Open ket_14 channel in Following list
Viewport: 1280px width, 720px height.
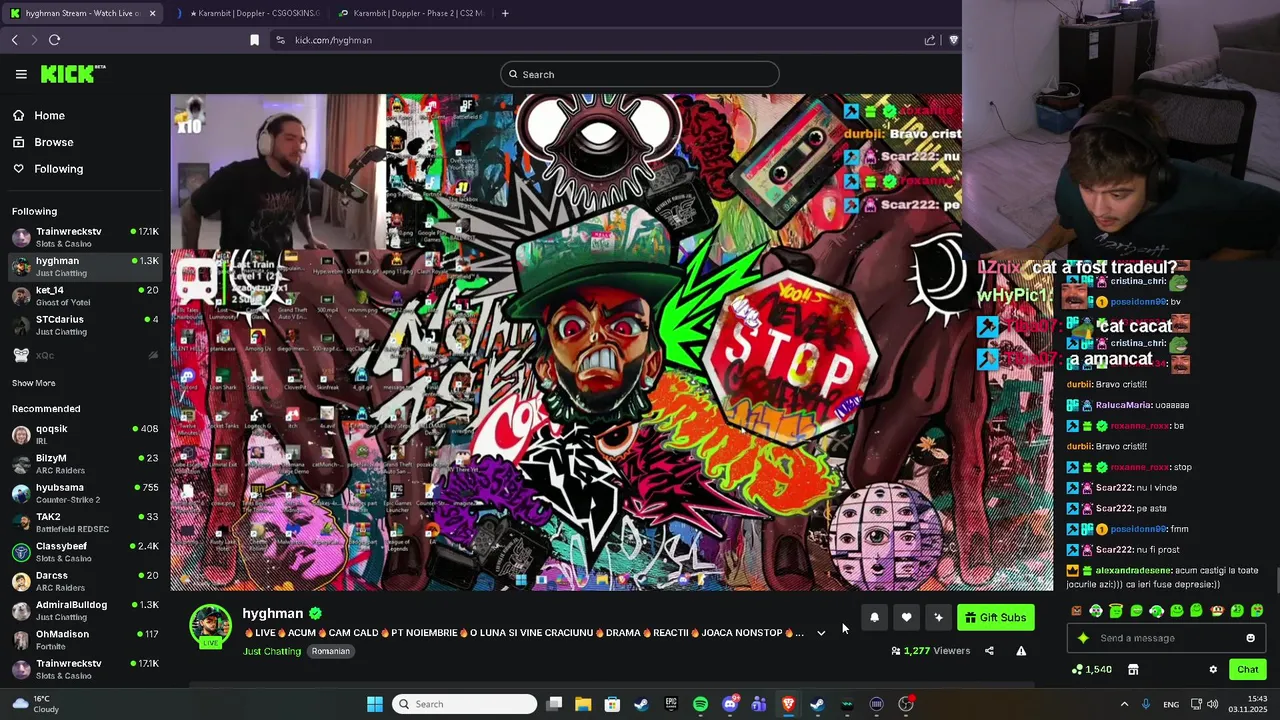point(84,296)
